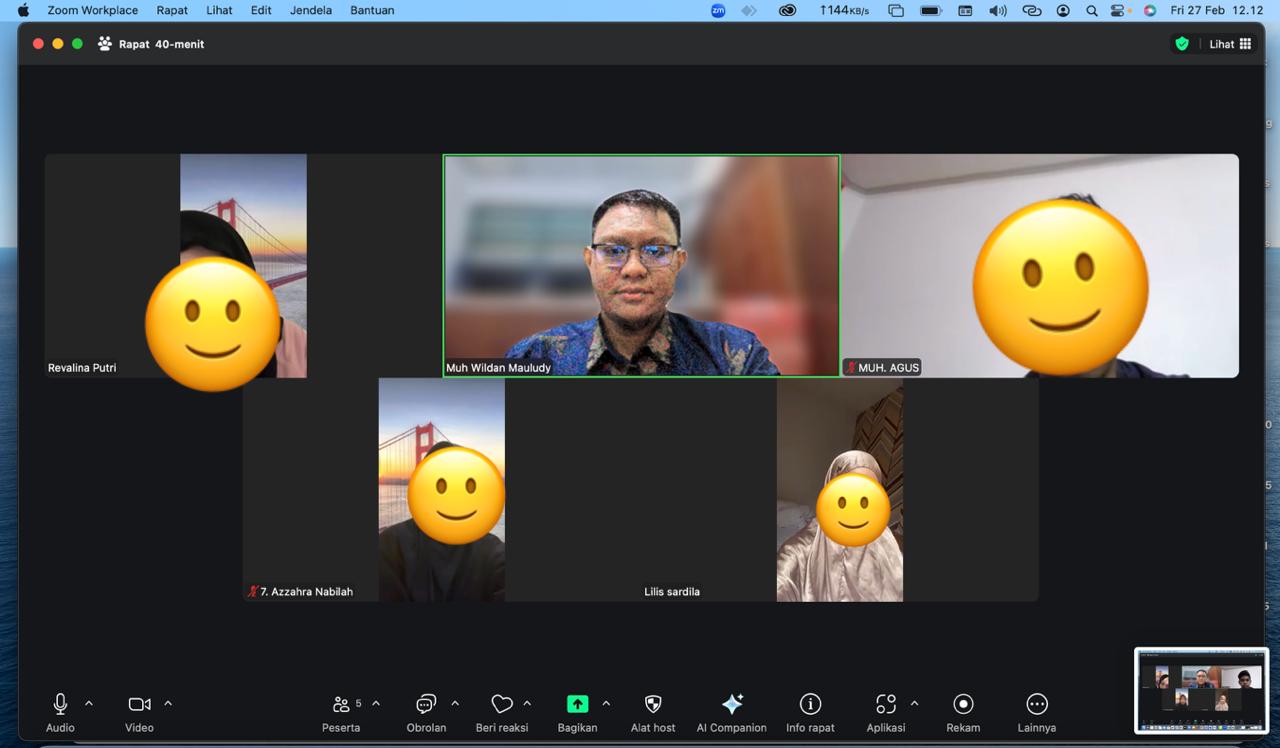Open Alat host shield tools
The image size is (1280, 748).
[x=653, y=705]
